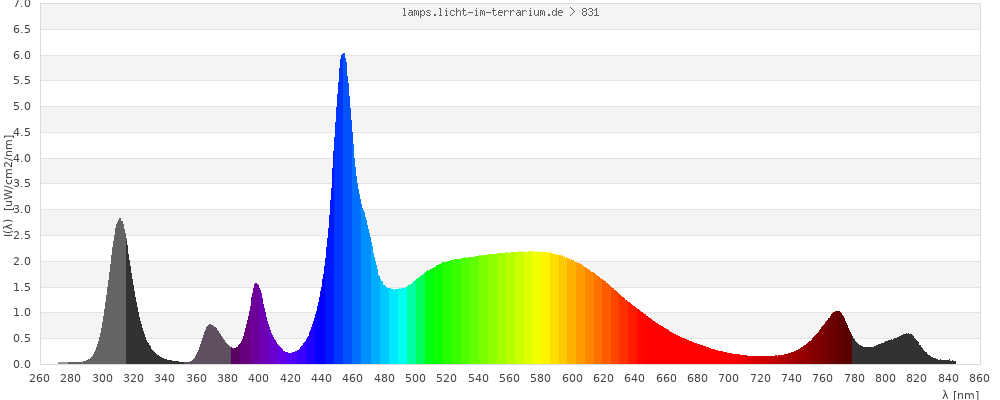This screenshot has width=1000, height=400.
Task: Click the 7.0 tick on the y-axis
Action: tap(21, 4)
